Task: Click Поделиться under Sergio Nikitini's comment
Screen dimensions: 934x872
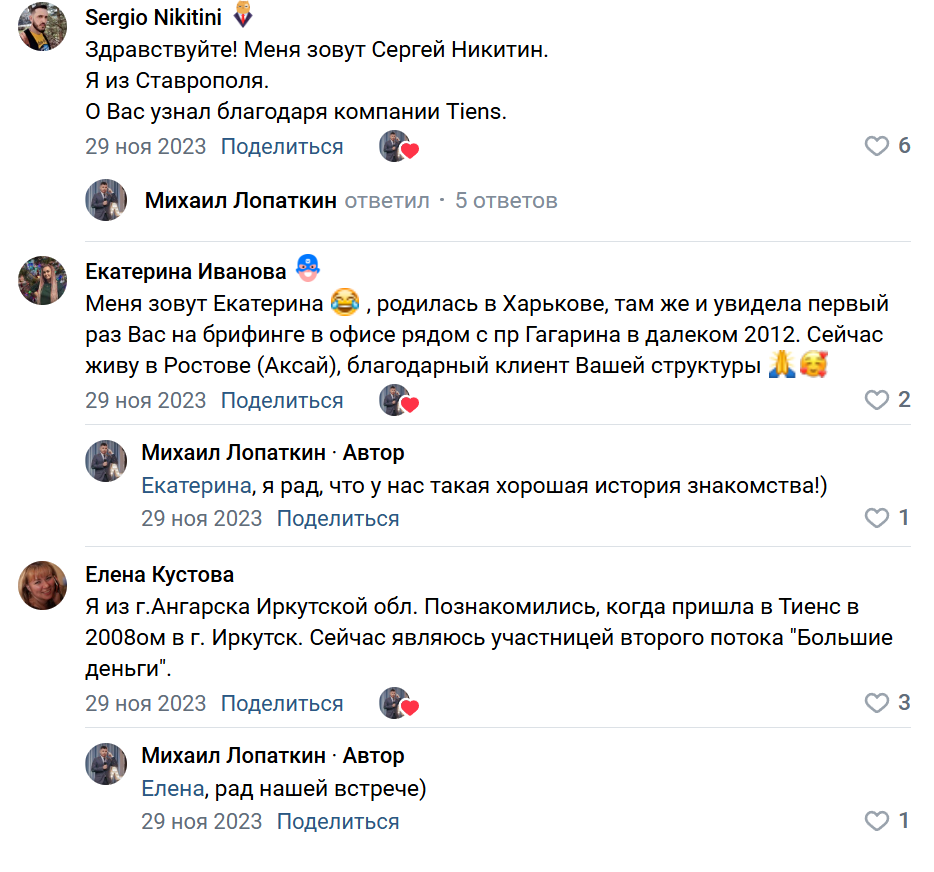Action: (x=282, y=147)
